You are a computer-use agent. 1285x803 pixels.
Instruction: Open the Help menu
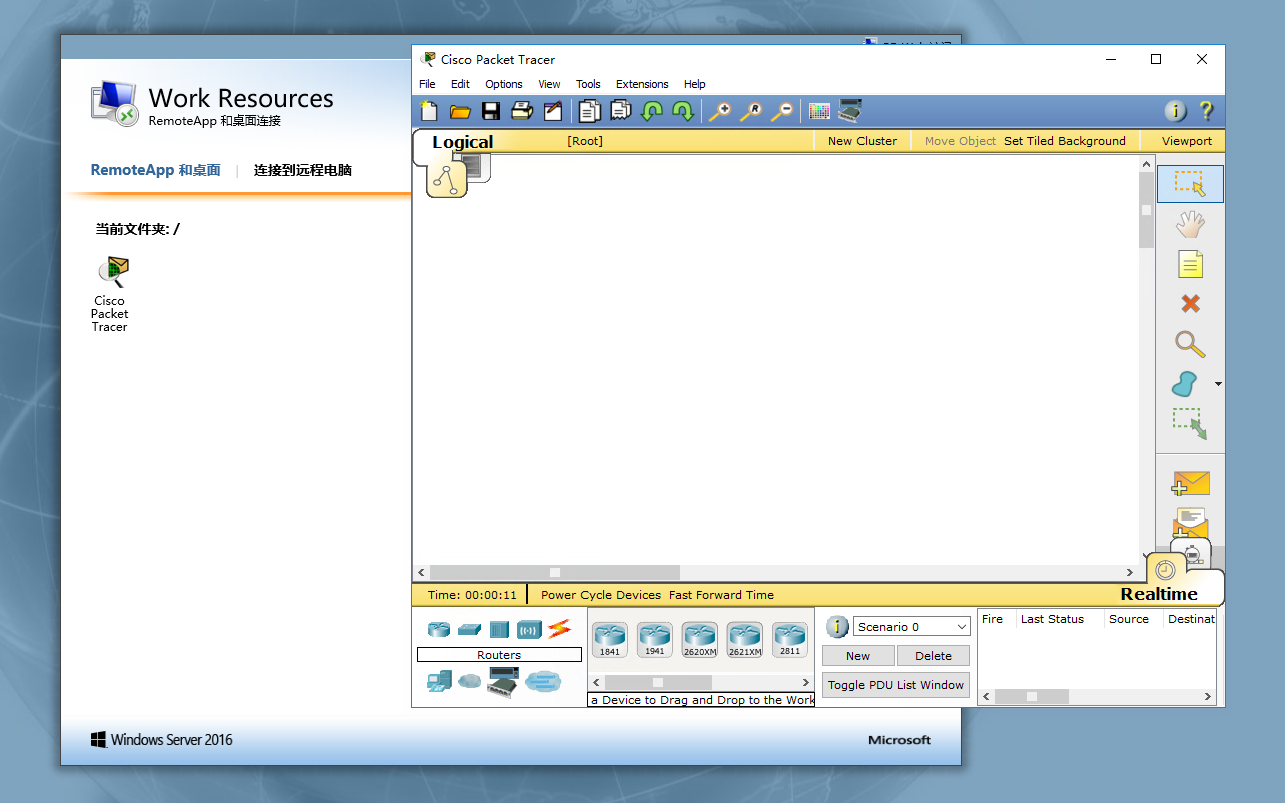click(x=695, y=84)
